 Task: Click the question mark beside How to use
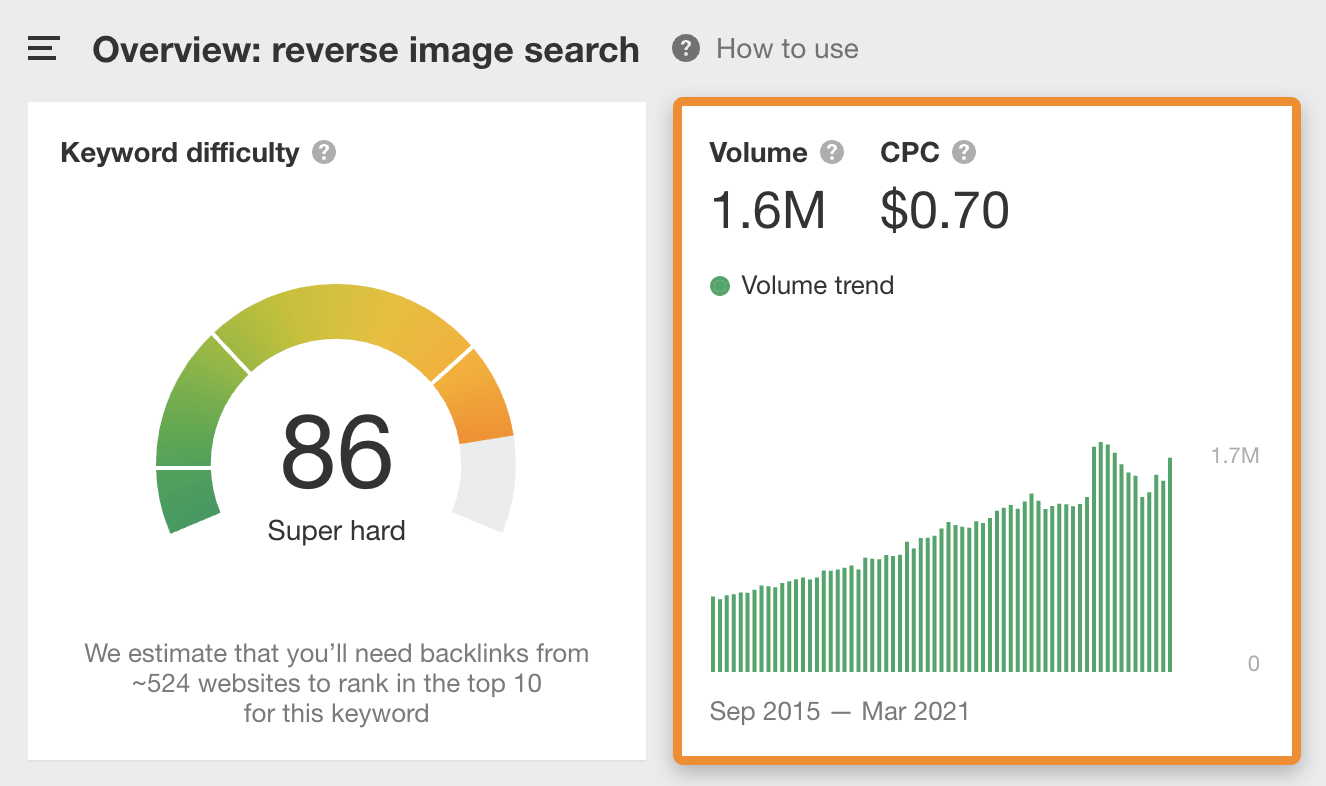pos(686,49)
